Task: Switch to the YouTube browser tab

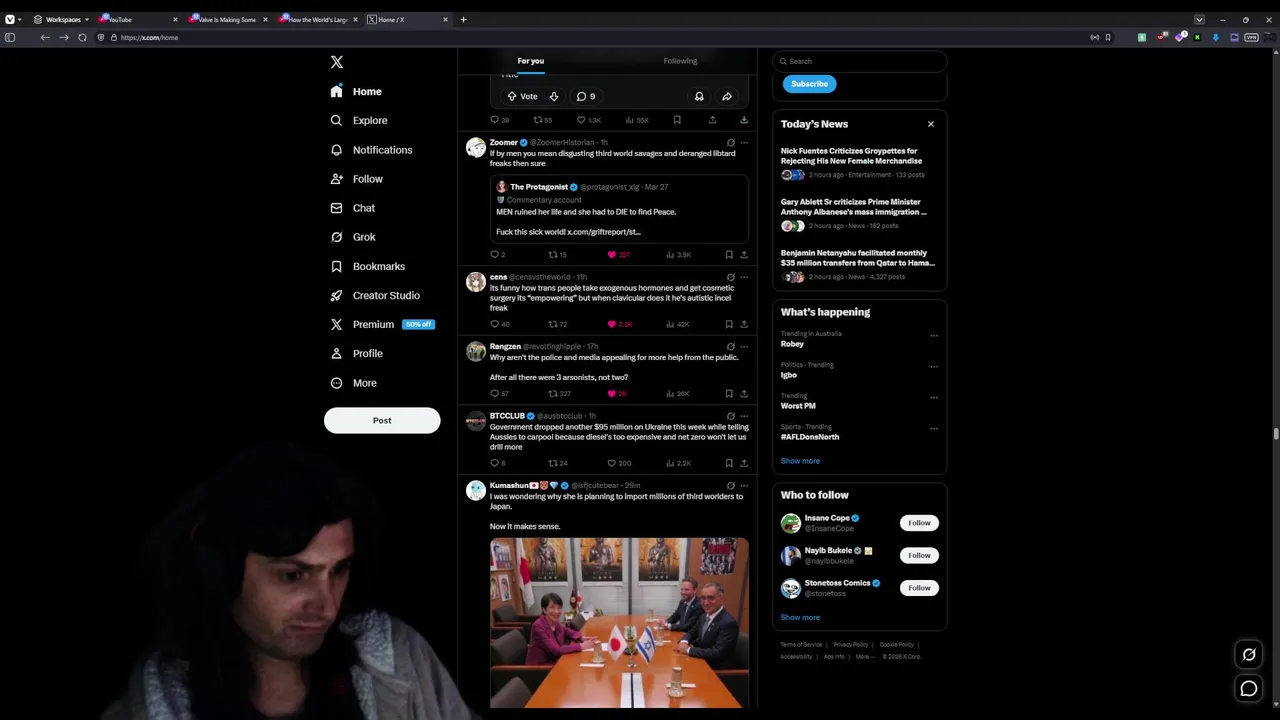Action: pos(138,19)
